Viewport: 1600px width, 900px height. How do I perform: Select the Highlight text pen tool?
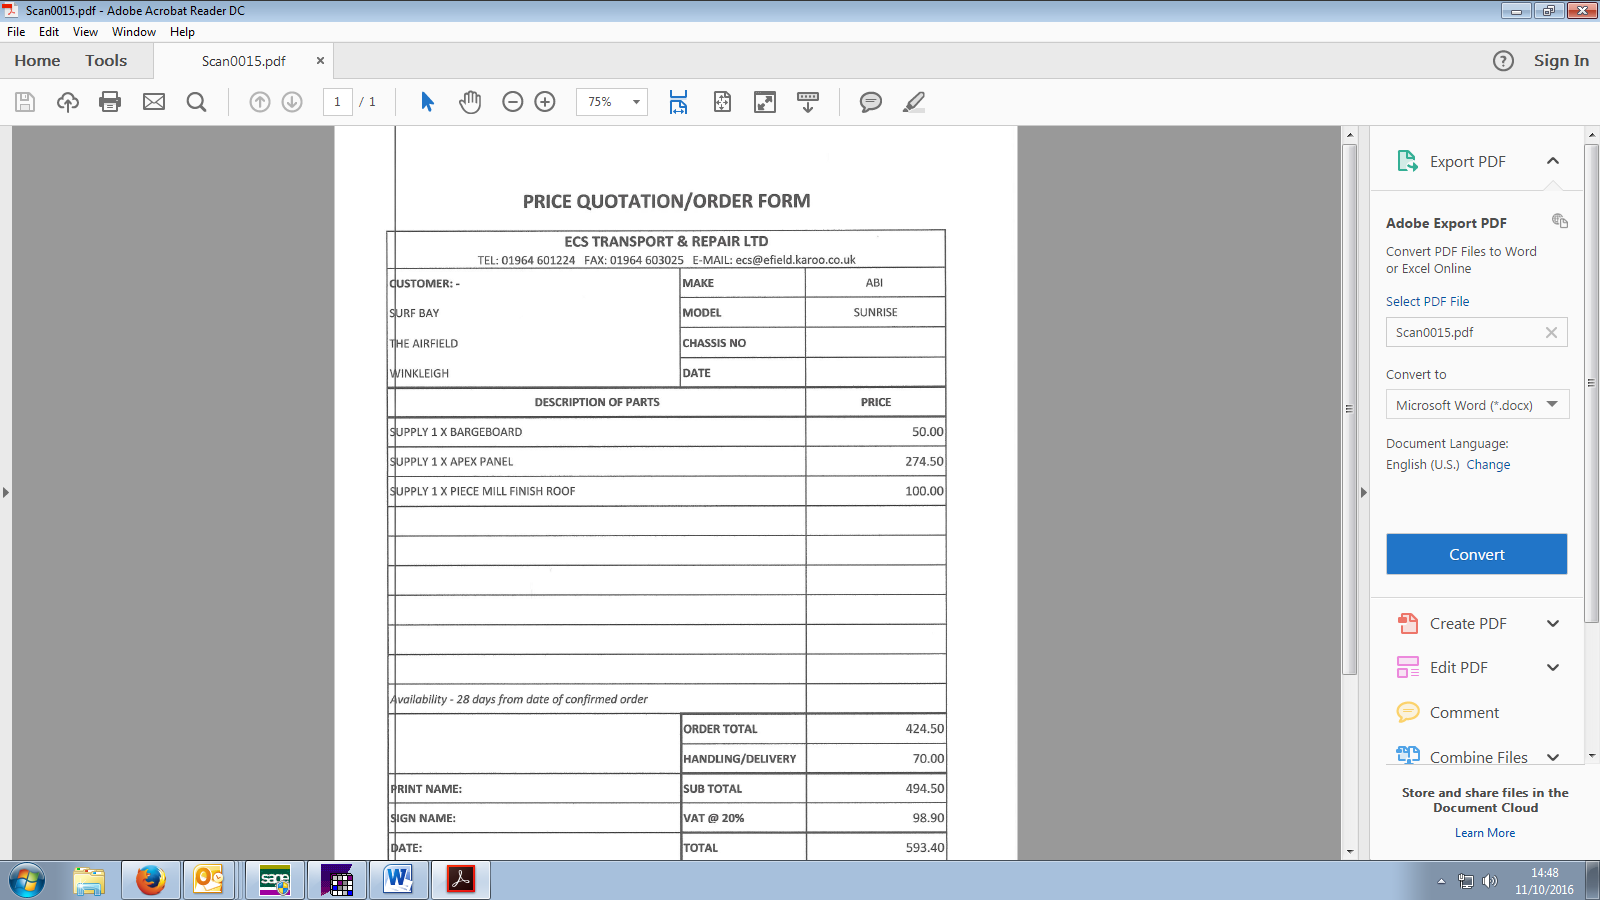[x=914, y=102]
